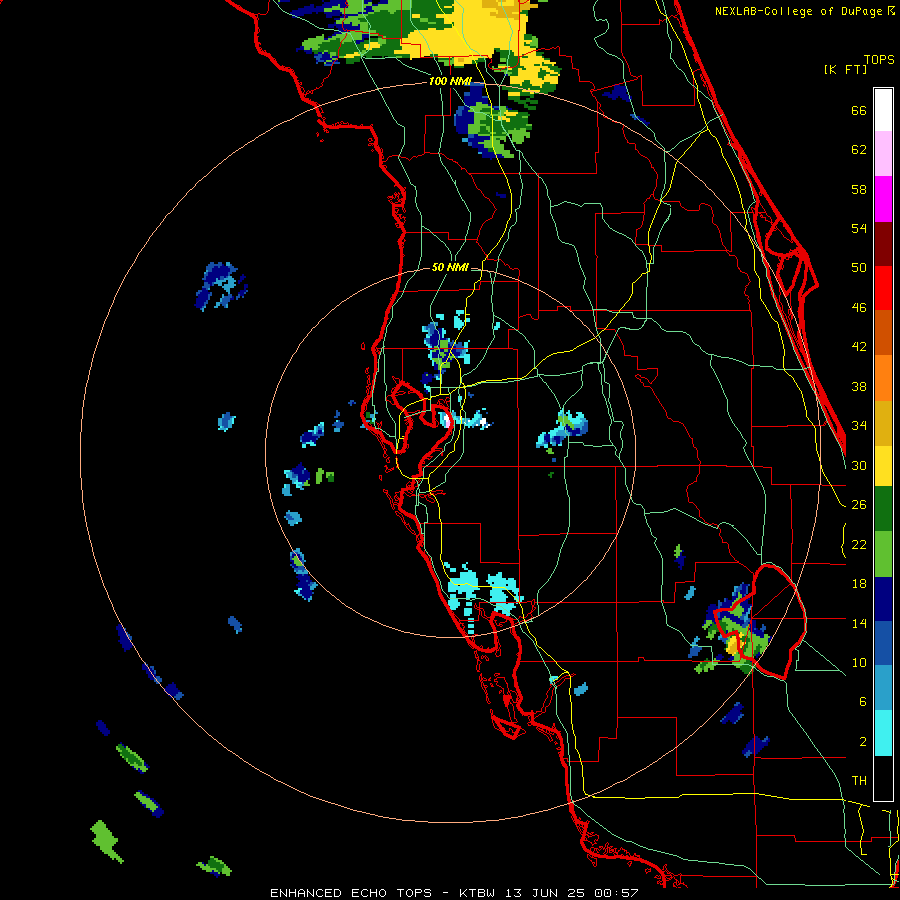Select the cyan legend color band
This screenshot has width=900, height=900.
tap(883, 733)
